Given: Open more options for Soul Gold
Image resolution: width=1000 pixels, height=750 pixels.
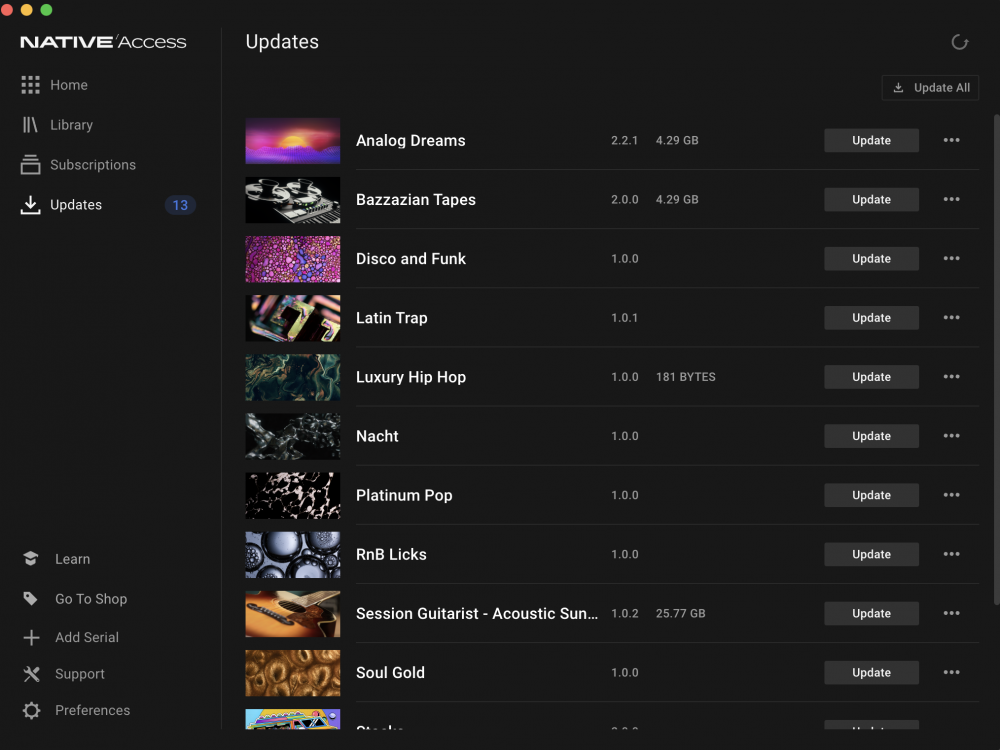Looking at the screenshot, I should (x=952, y=672).
